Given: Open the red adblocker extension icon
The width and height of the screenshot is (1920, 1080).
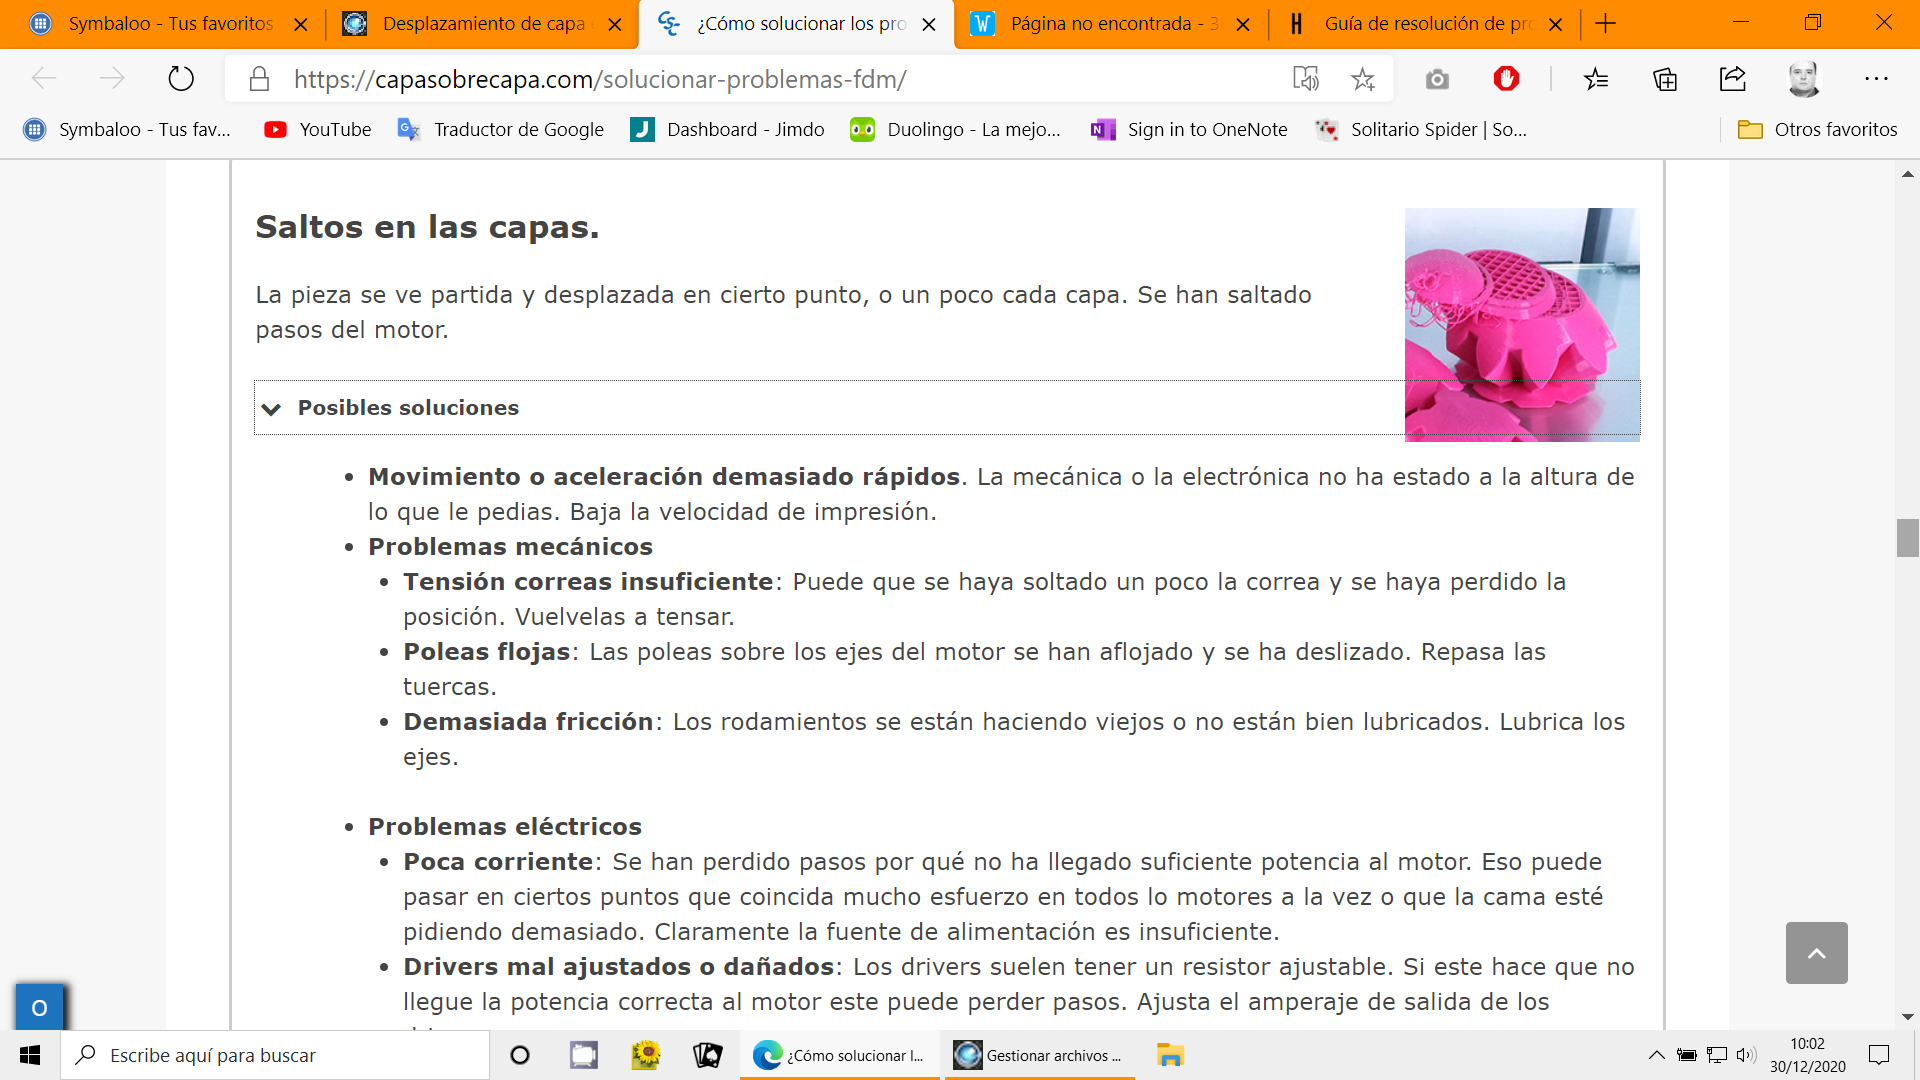Looking at the screenshot, I should click(x=1506, y=79).
